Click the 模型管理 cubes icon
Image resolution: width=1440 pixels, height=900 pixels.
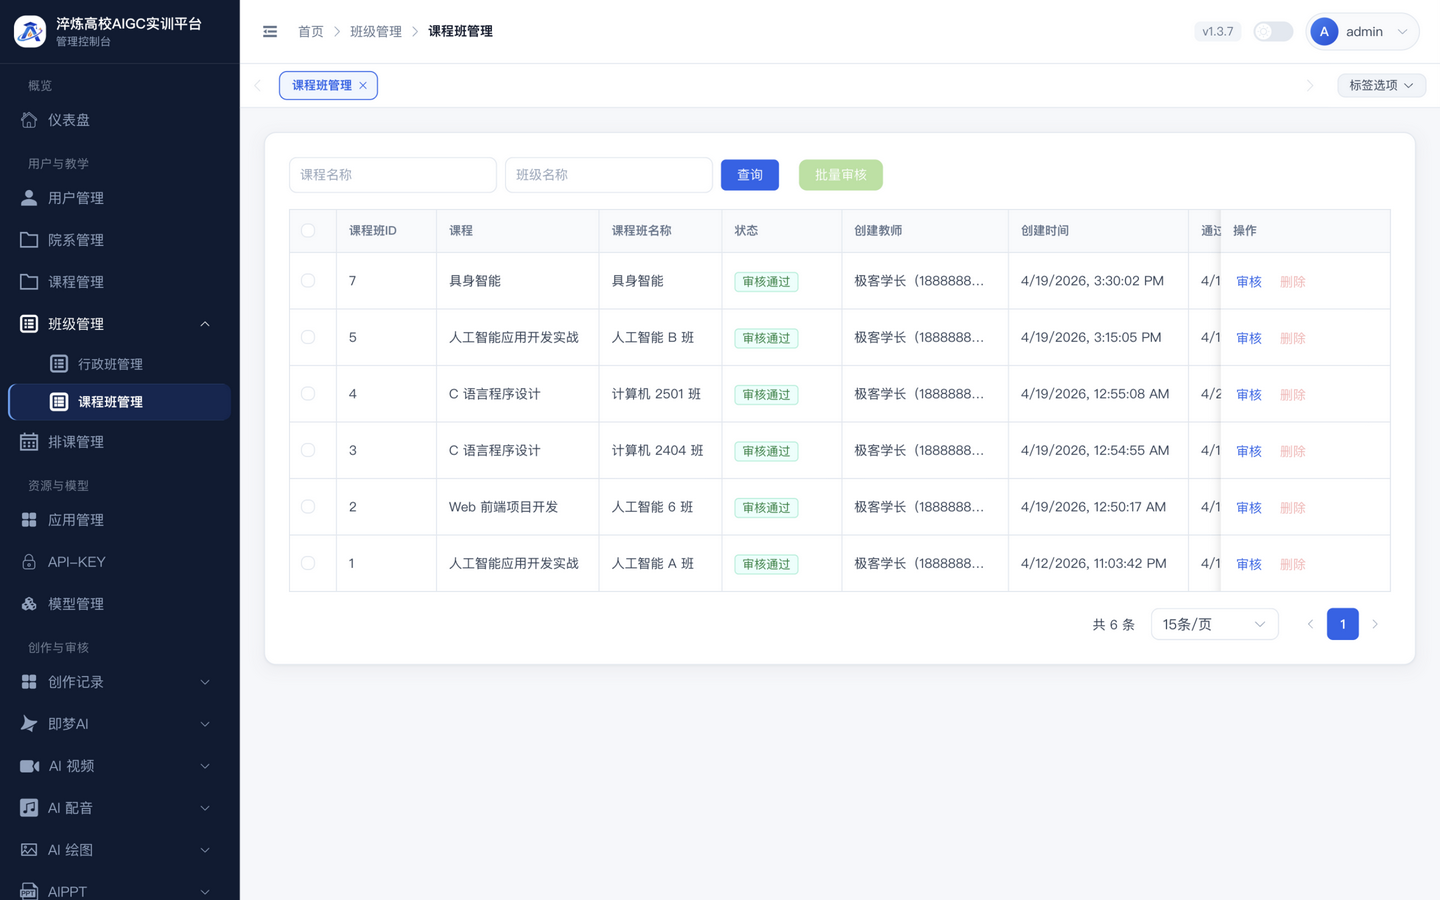[29, 604]
